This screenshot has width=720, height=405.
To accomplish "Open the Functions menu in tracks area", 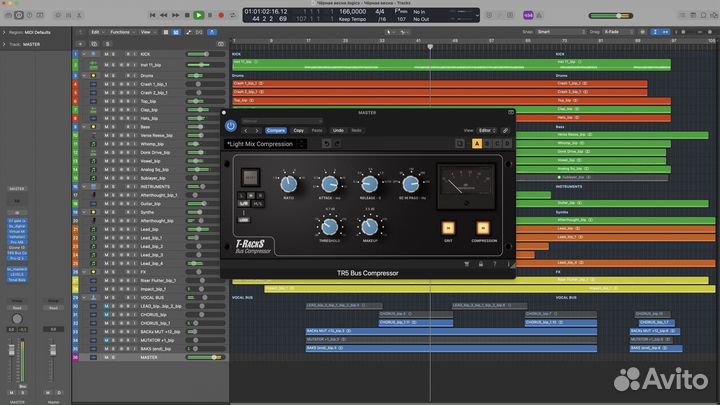I will (x=121, y=31).
